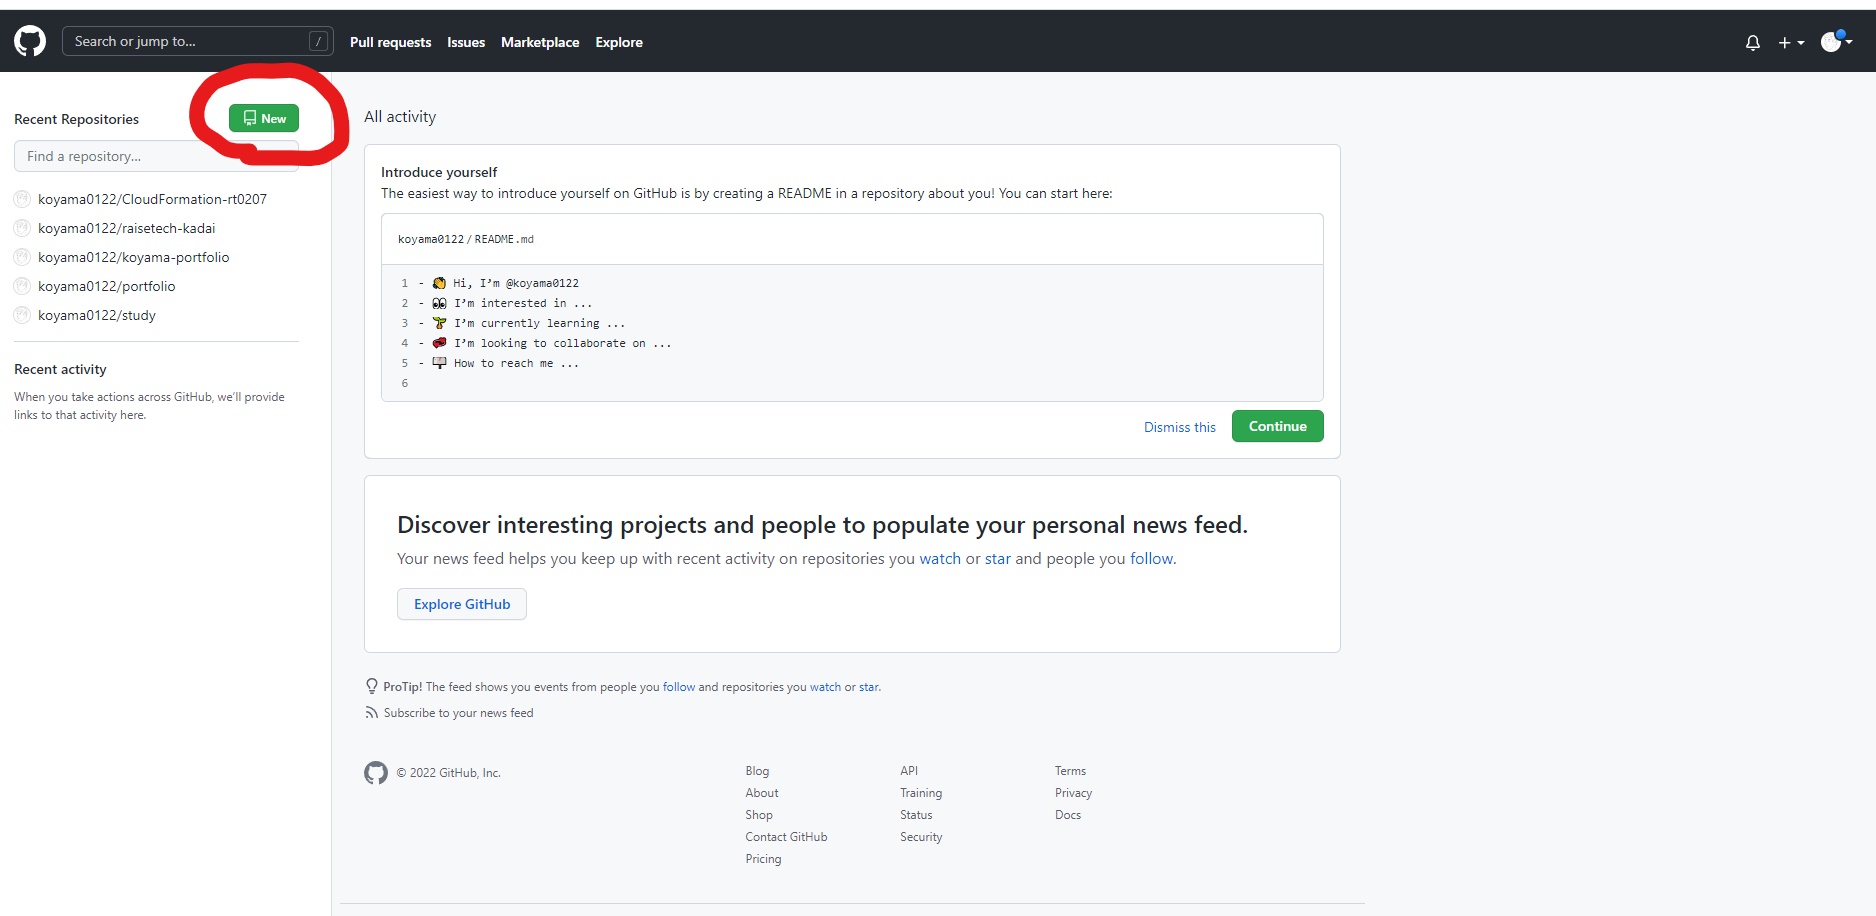1876x916 pixels.
Task: Click the GitHub logo in the footer
Action: (x=376, y=772)
